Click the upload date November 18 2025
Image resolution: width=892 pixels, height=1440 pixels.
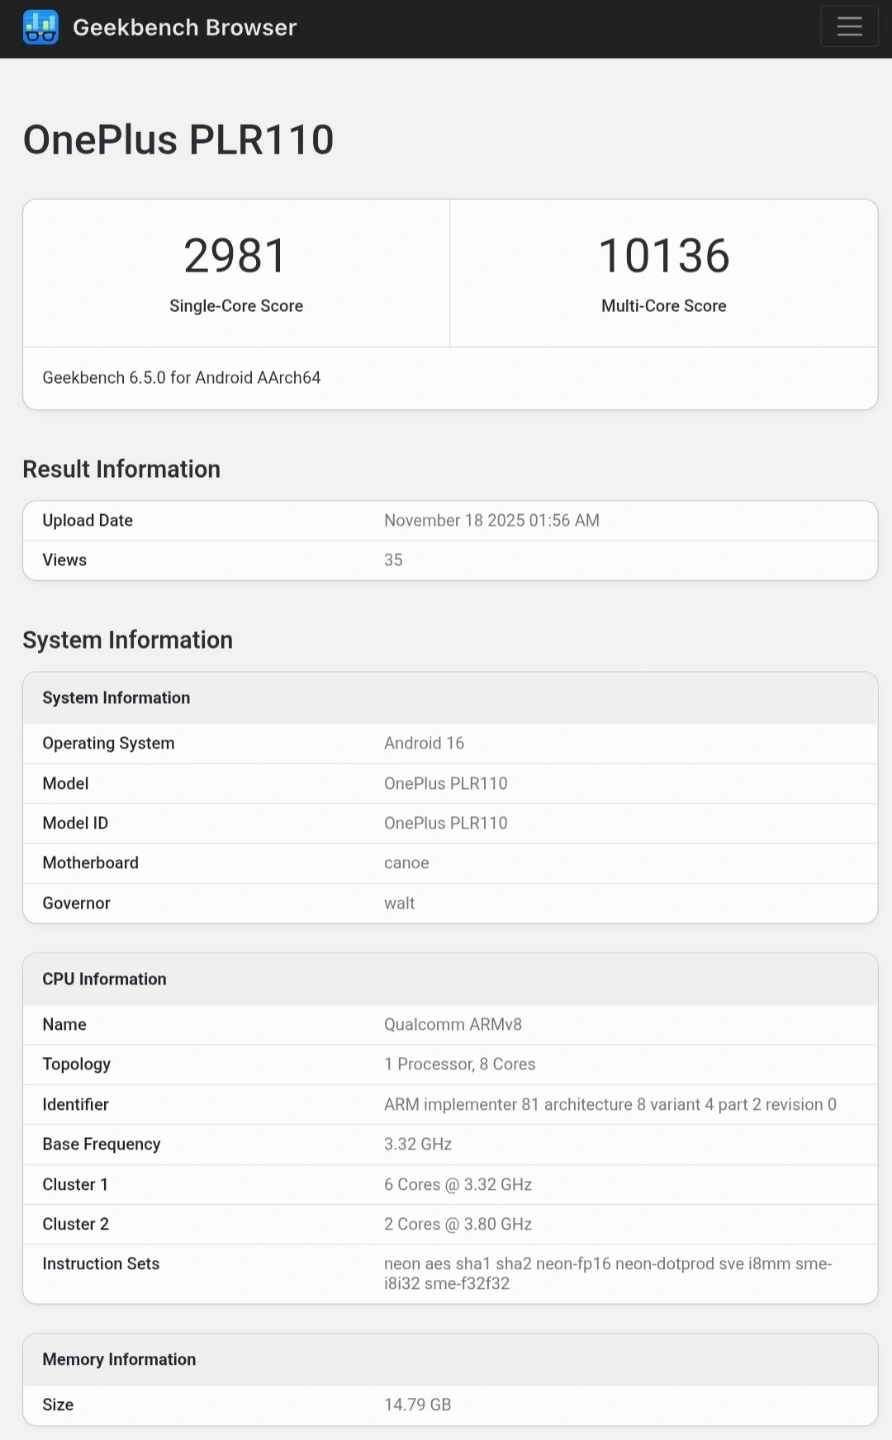[x=491, y=520]
